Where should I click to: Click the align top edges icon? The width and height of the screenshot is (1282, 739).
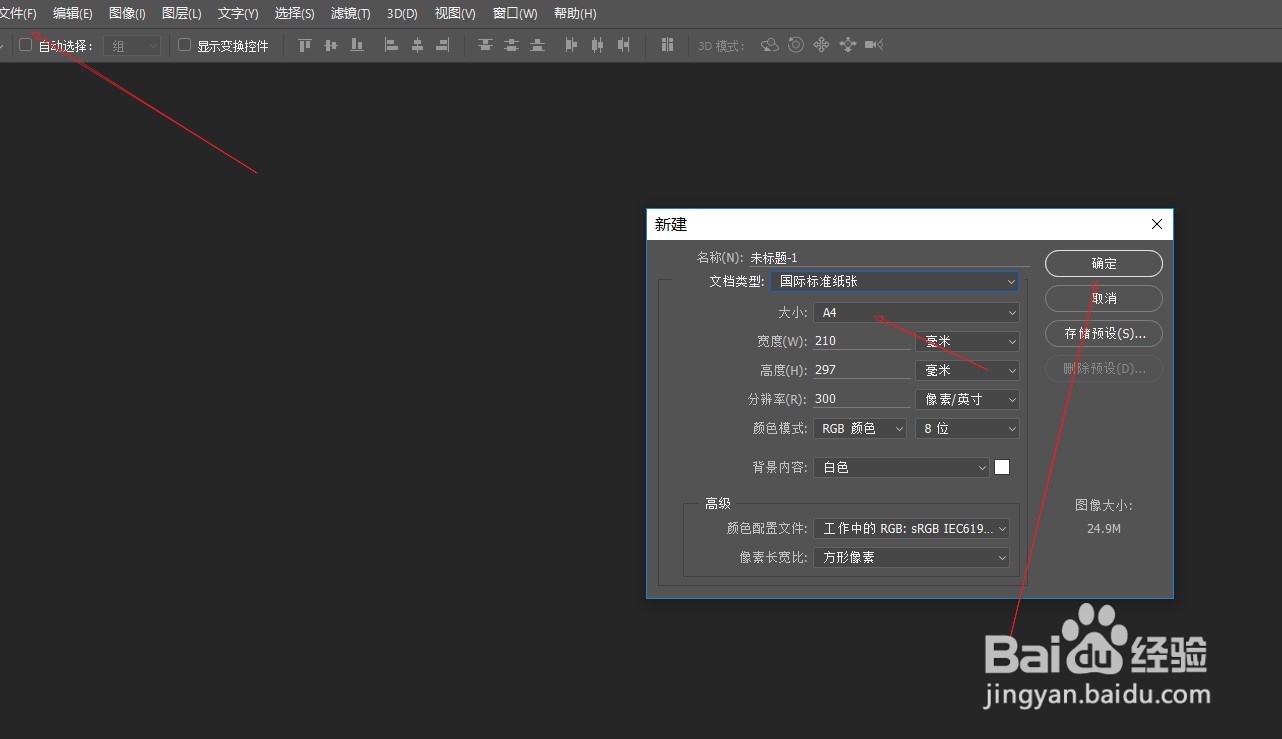pyautogui.click(x=305, y=45)
